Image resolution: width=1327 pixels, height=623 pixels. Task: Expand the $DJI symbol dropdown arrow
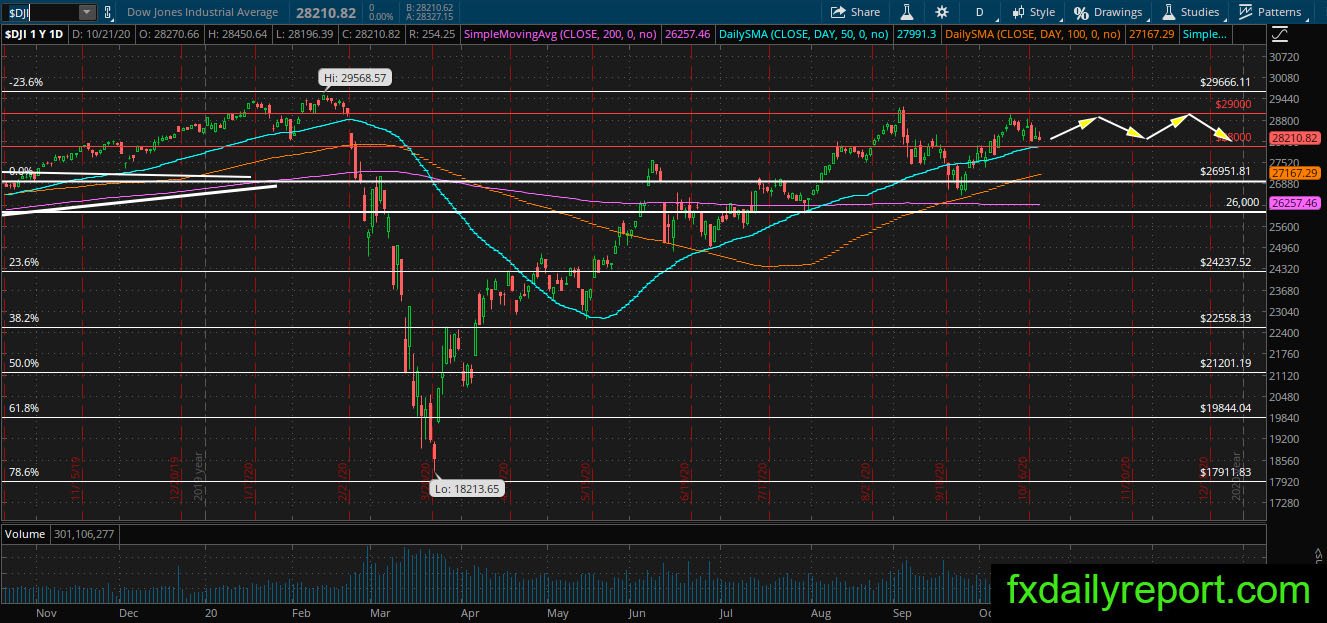pyautogui.click(x=87, y=12)
